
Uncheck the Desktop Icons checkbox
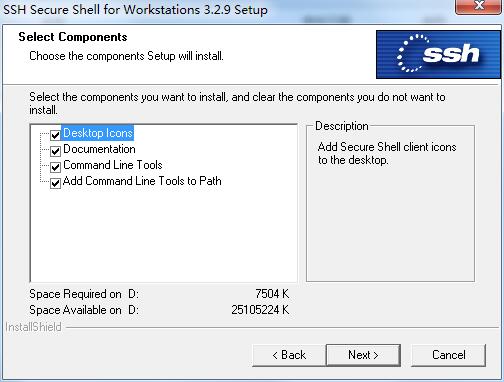[x=55, y=135]
